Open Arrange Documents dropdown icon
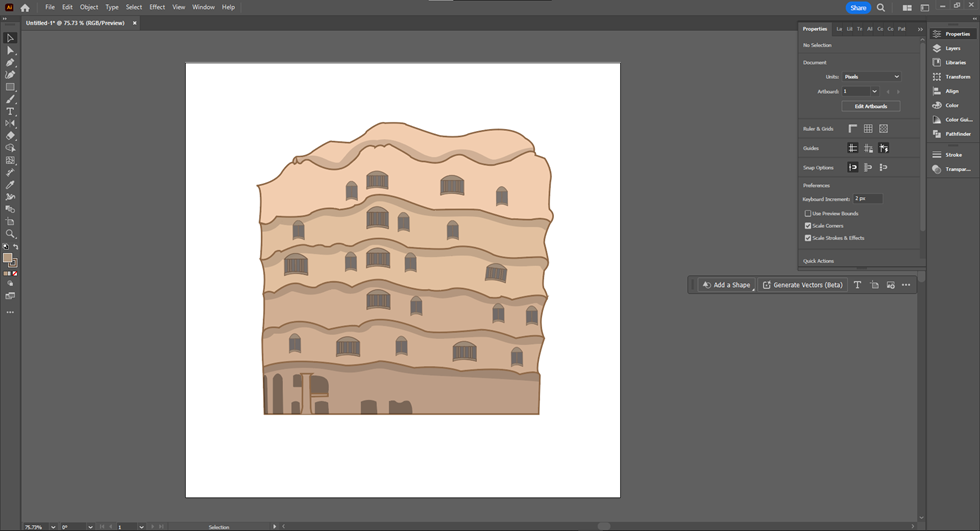980x531 pixels. pyautogui.click(x=907, y=7)
